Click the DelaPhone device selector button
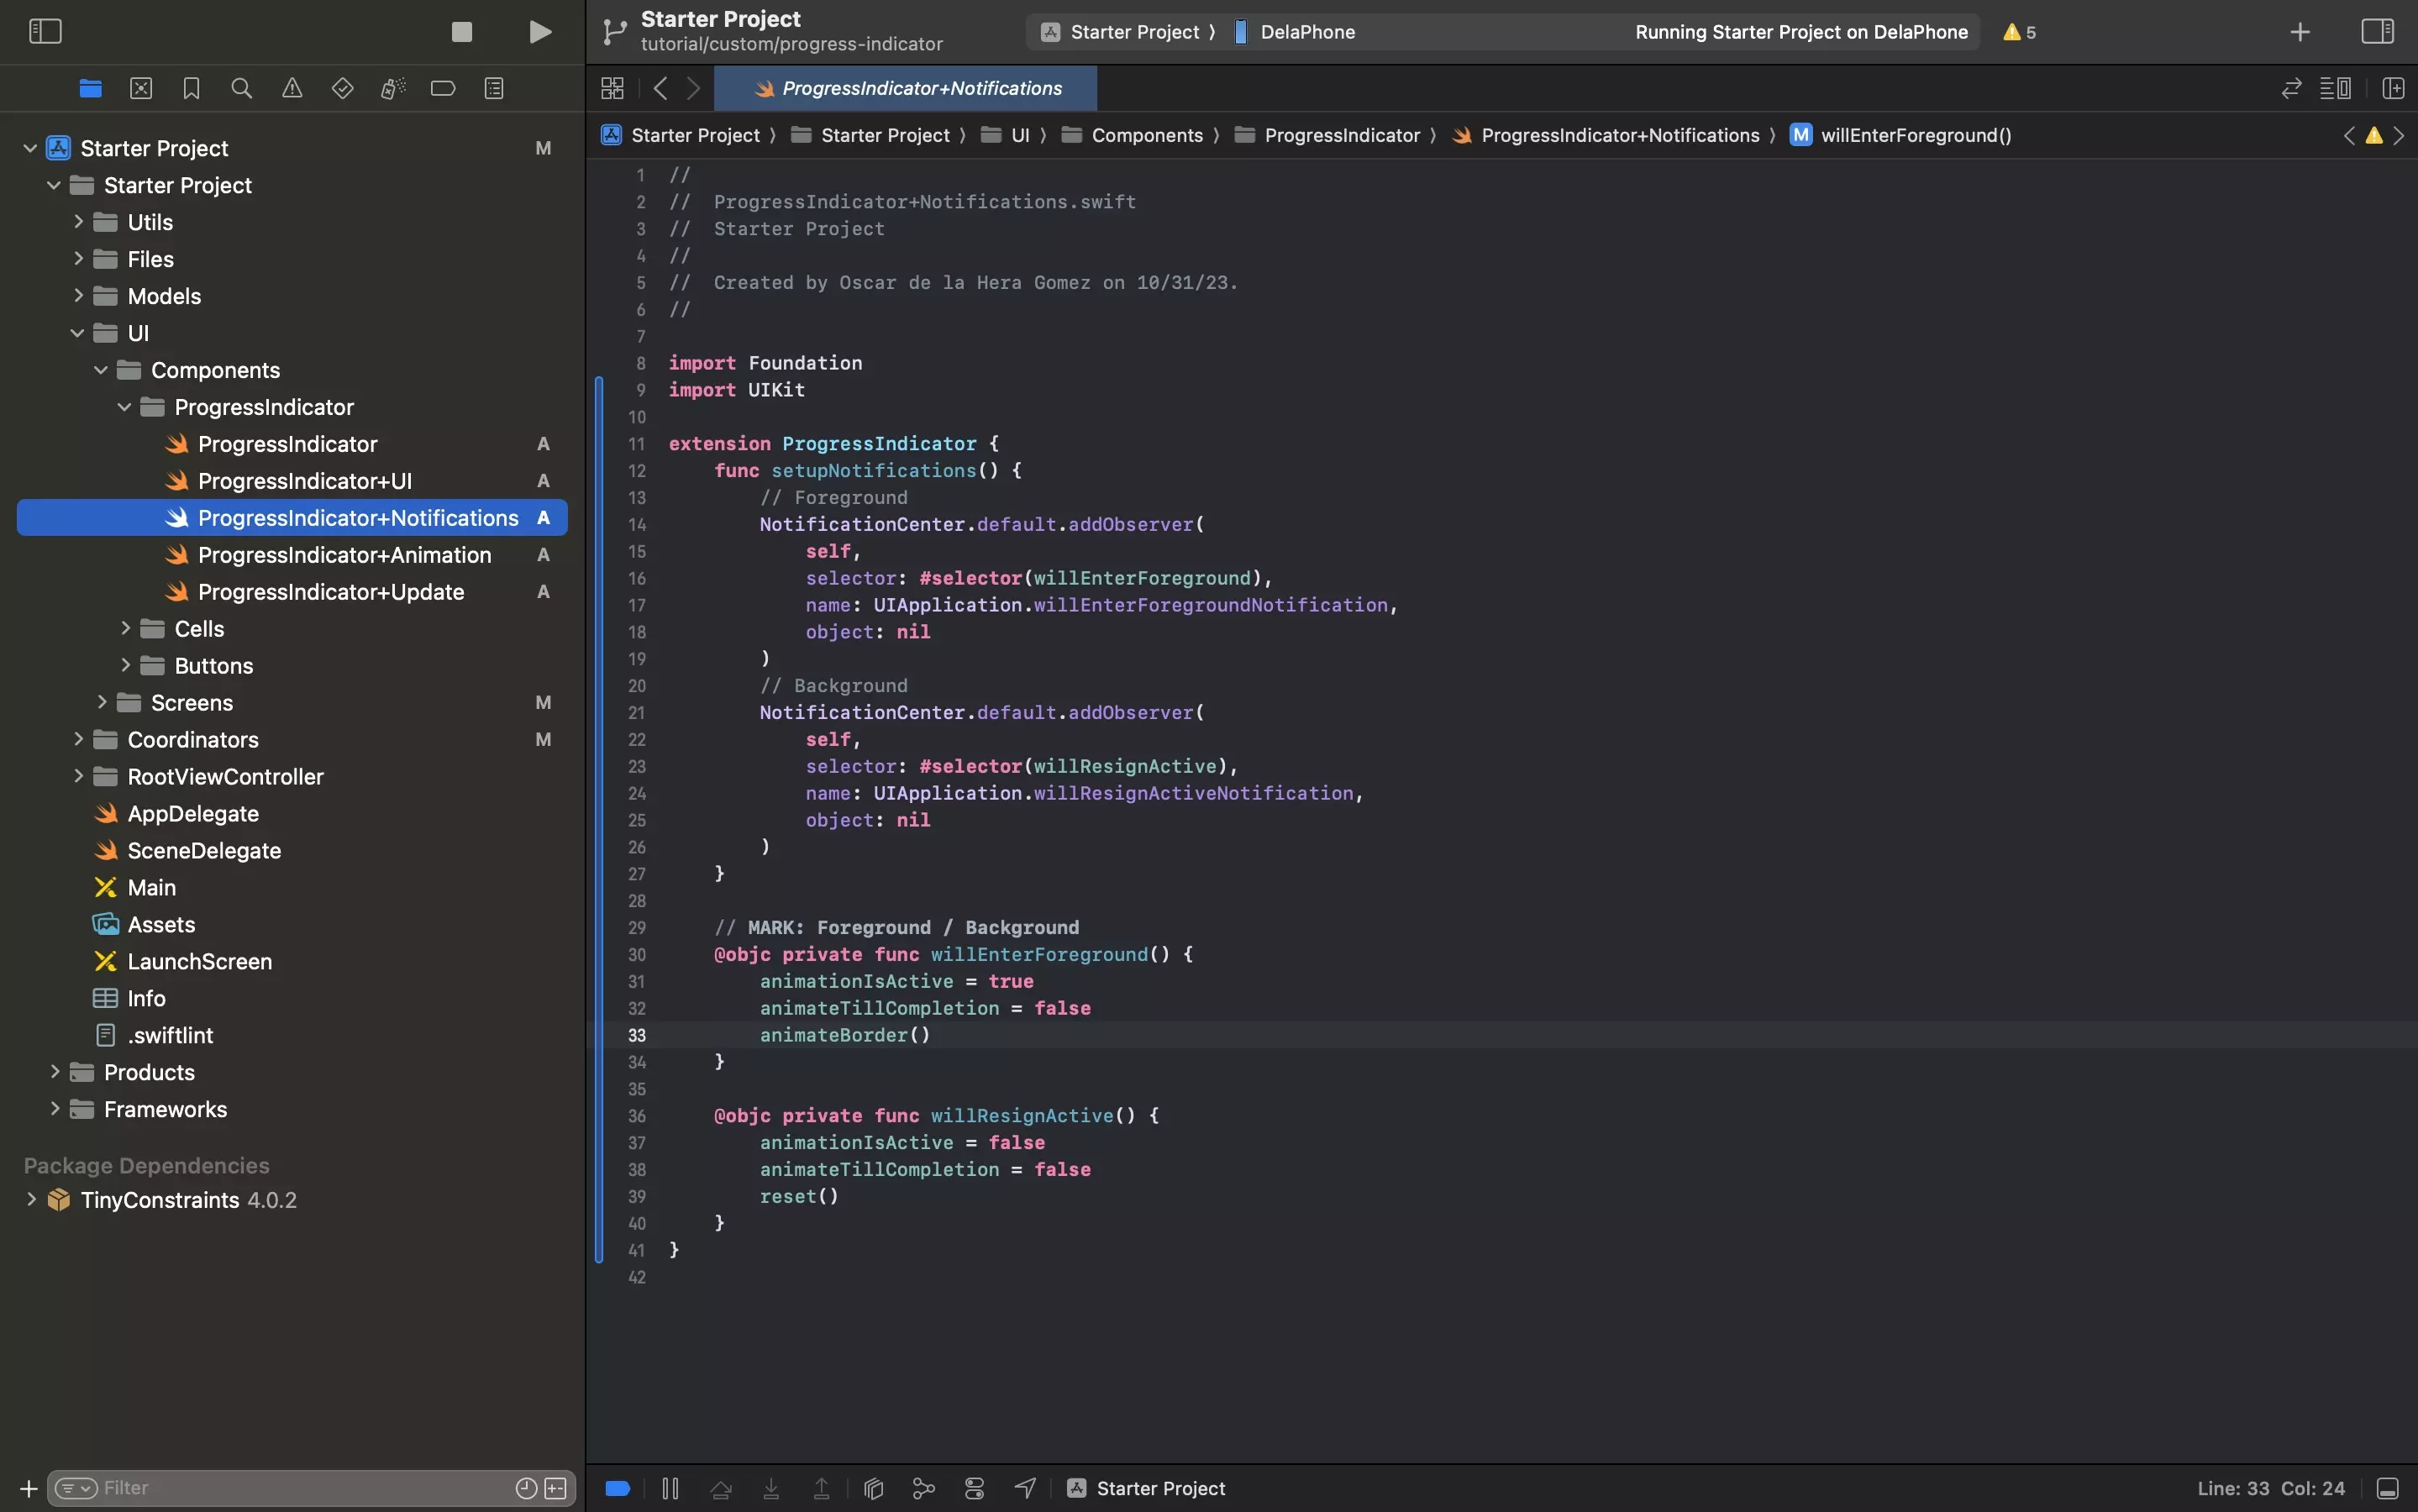 point(1306,31)
